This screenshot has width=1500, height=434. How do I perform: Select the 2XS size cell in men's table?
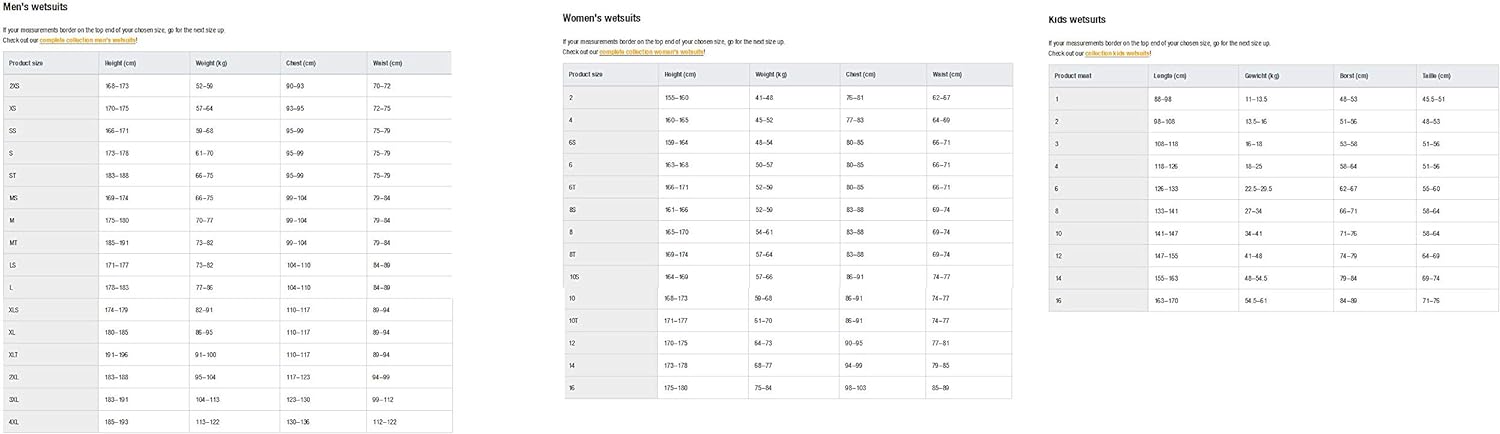[x=15, y=86]
